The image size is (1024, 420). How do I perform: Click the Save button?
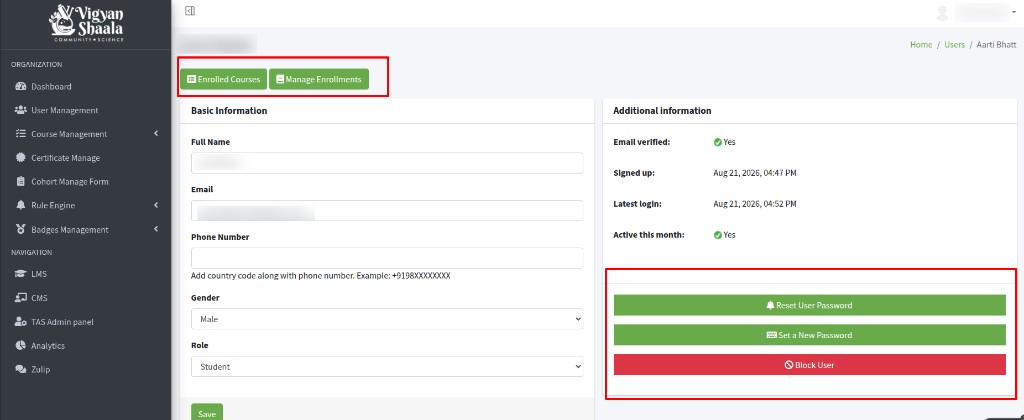(207, 413)
